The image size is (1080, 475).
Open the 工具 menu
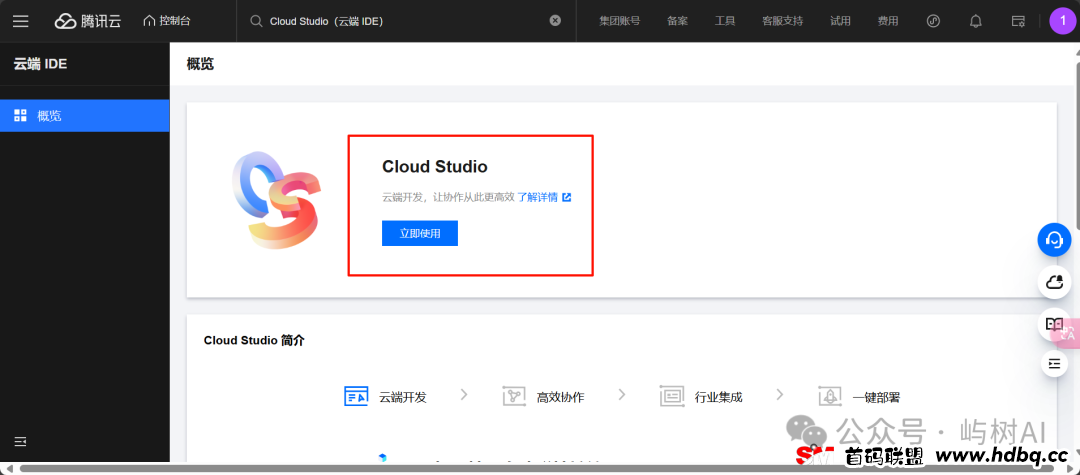(x=725, y=21)
